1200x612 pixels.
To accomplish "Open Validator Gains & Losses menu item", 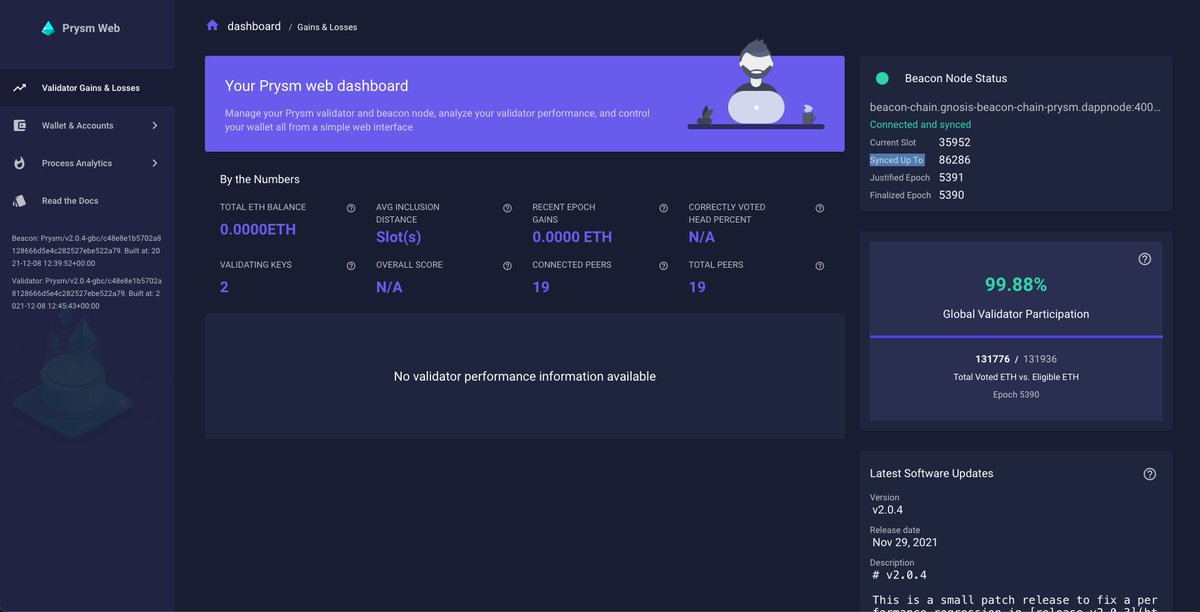I will click(87, 88).
